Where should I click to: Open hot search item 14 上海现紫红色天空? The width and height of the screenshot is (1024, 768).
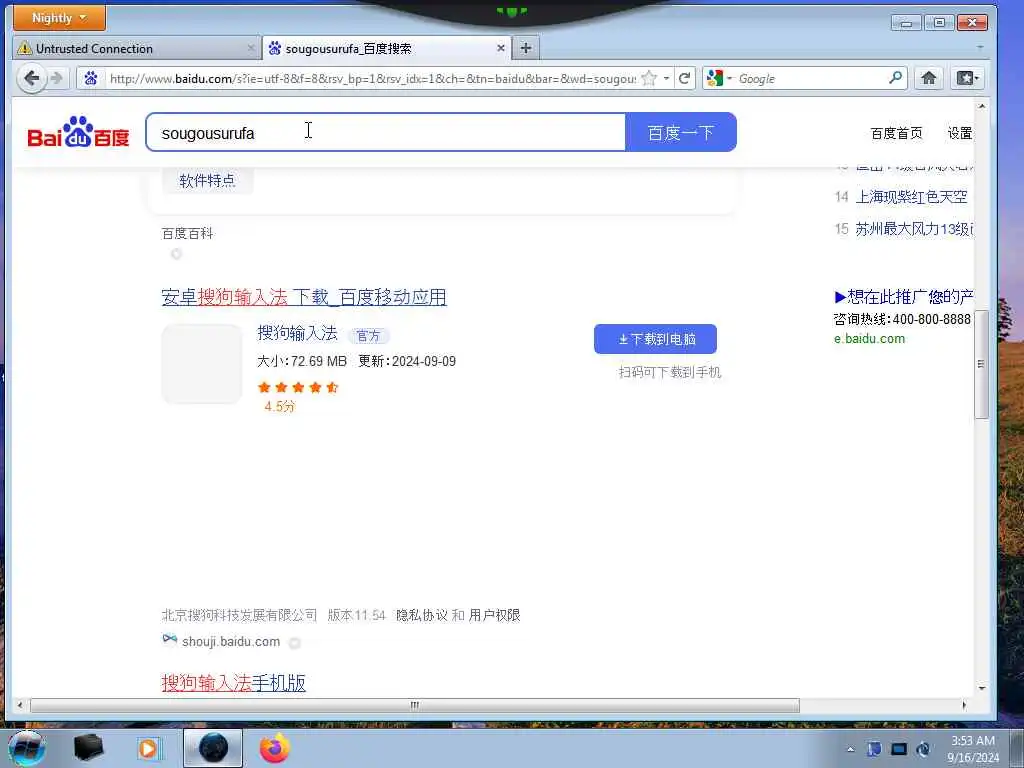pos(911,197)
